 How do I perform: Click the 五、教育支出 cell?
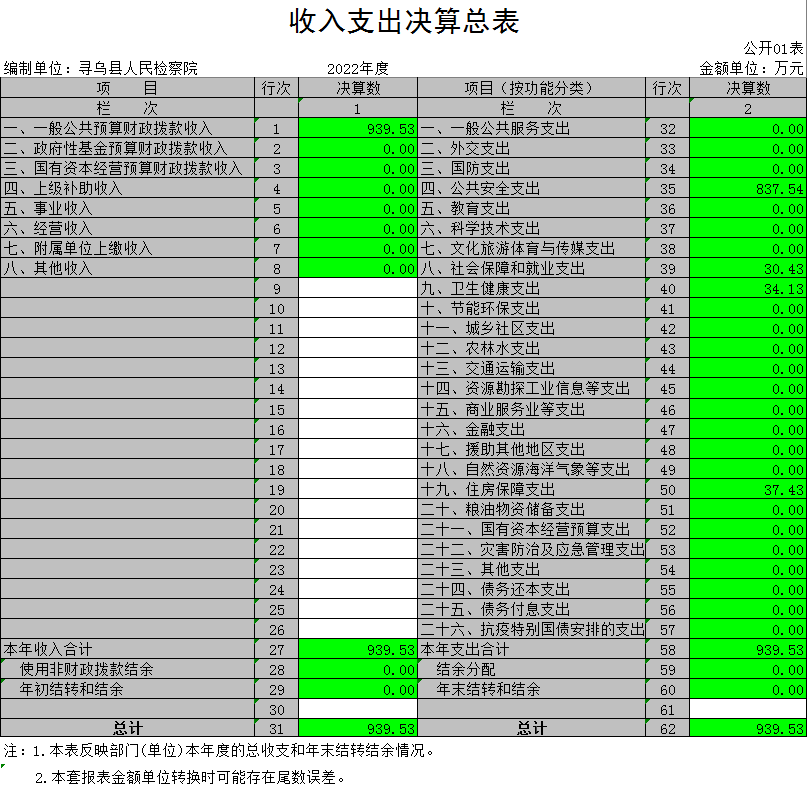pyautogui.click(x=532, y=208)
